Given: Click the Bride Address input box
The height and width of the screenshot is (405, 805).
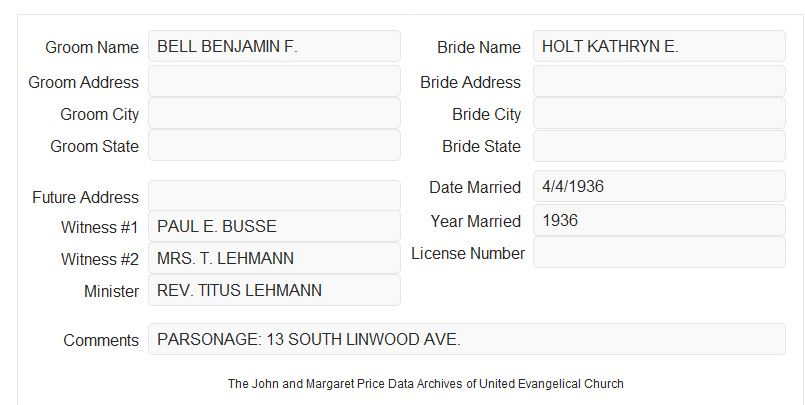Looking at the screenshot, I should click(x=659, y=81).
